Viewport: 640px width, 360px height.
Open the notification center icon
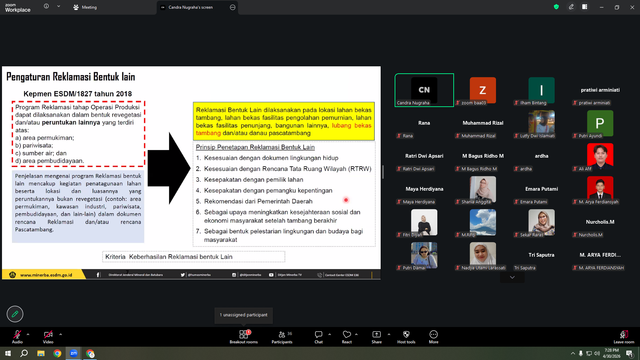click(629, 353)
